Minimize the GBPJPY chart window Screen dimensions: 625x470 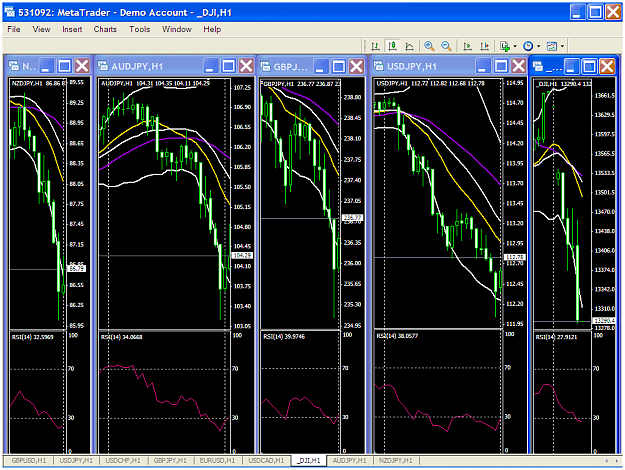pos(320,66)
